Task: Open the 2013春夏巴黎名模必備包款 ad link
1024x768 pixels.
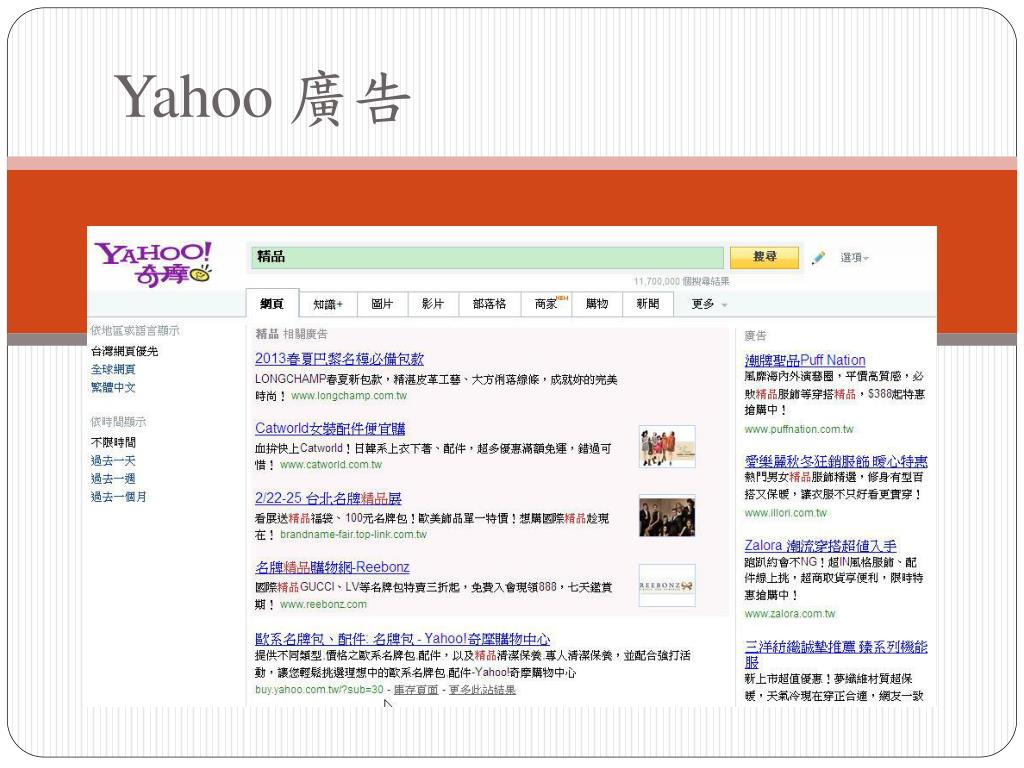Action: point(339,359)
